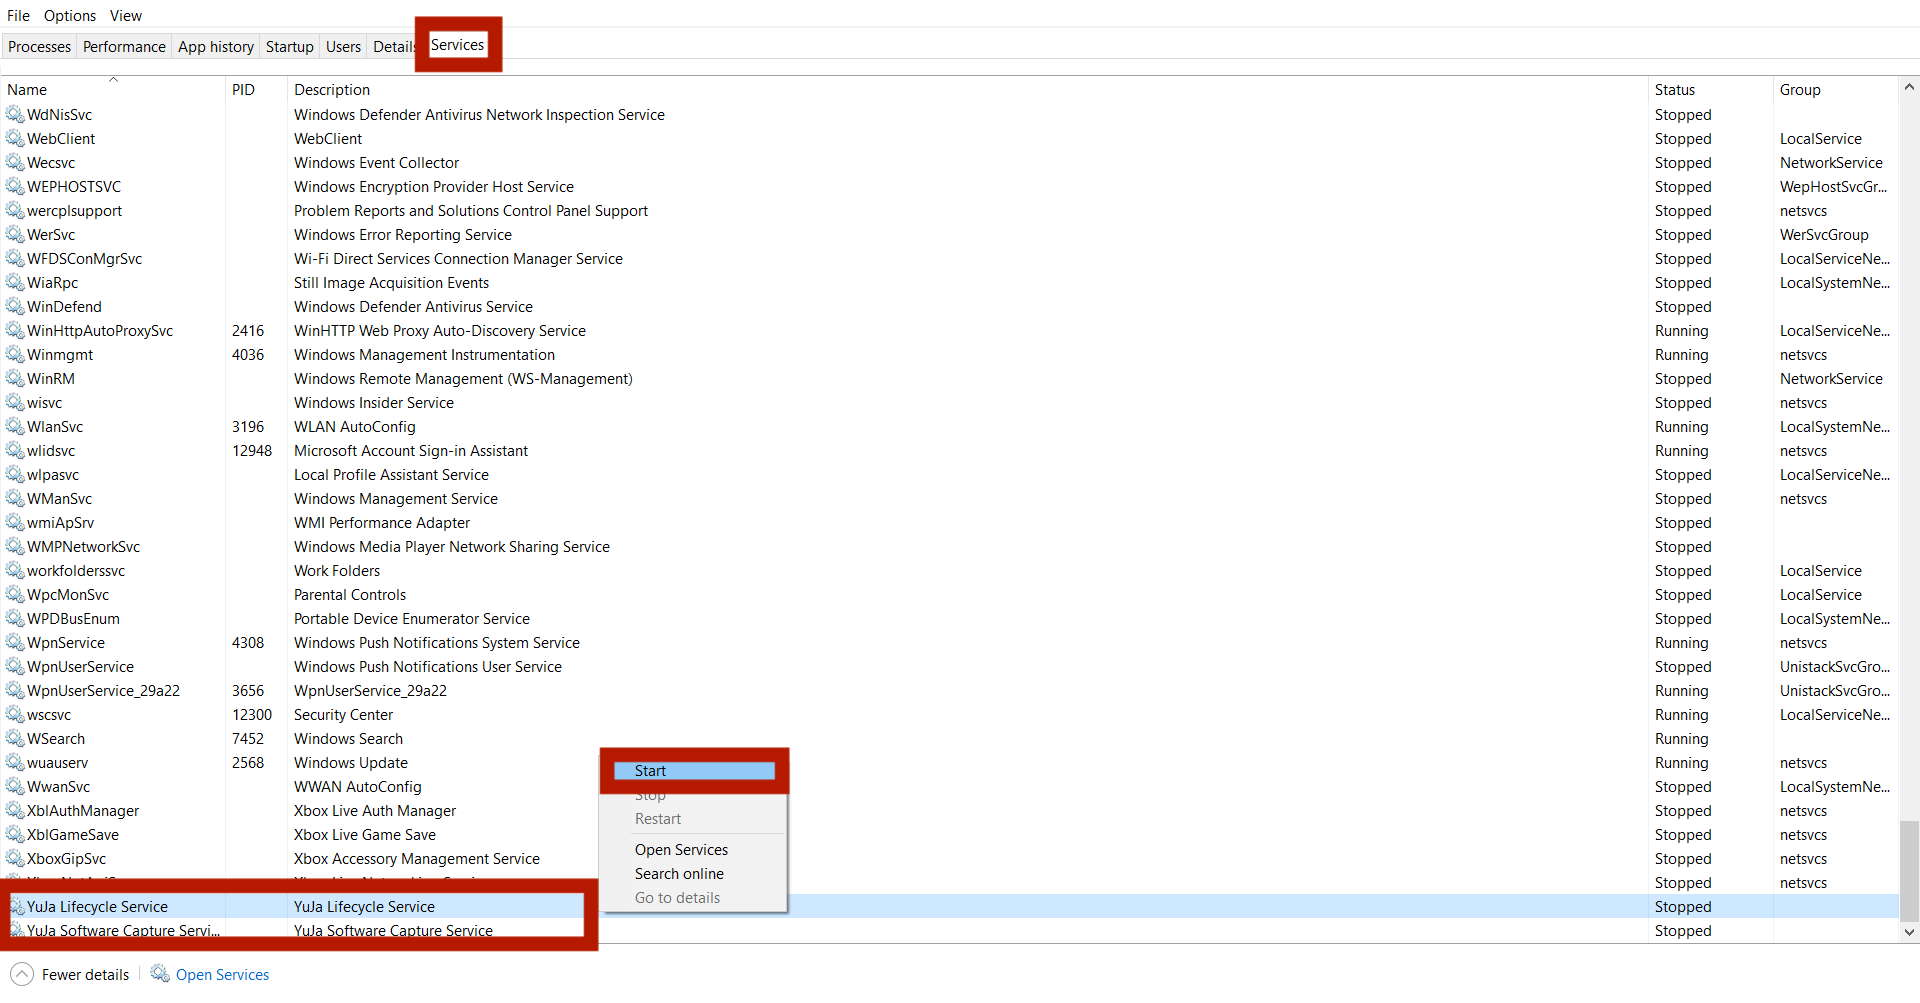This screenshot has height=1003, width=1920.
Task: Switch to the Performance tab
Action: tap(124, 46)
